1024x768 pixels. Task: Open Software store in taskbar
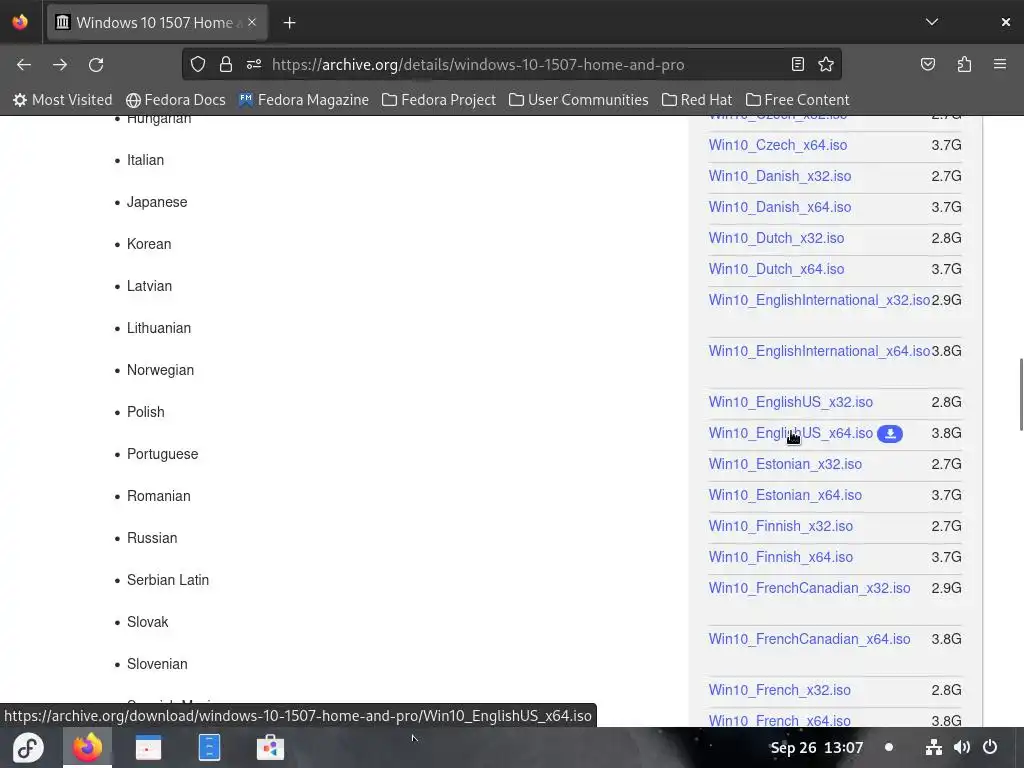(x=270, y=747)
